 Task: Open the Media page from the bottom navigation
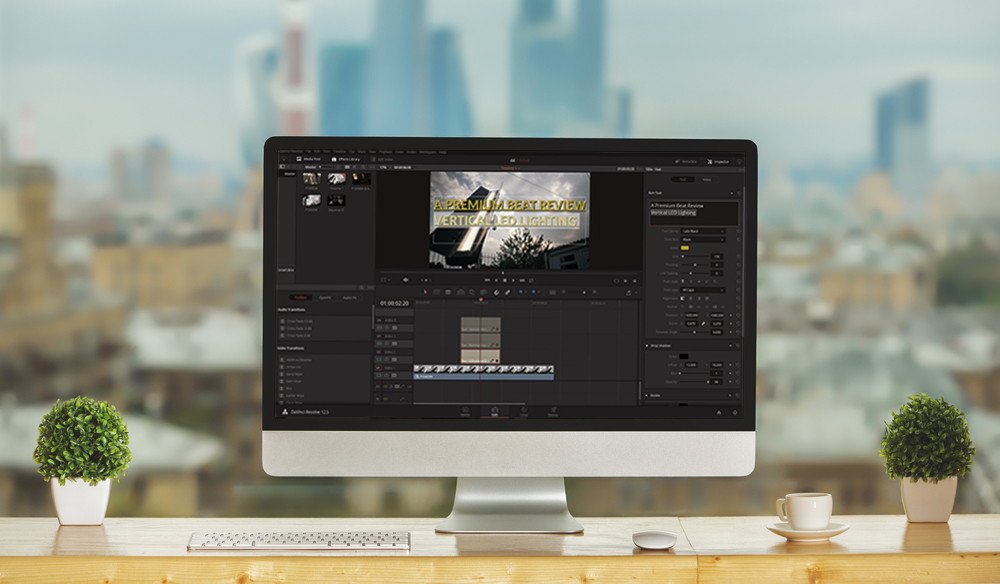(465, 412)
